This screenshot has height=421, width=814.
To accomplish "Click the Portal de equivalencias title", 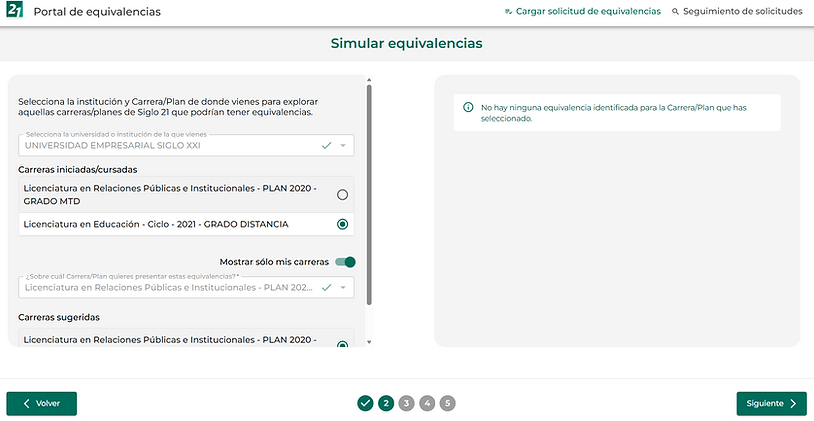I will point(97,12).
